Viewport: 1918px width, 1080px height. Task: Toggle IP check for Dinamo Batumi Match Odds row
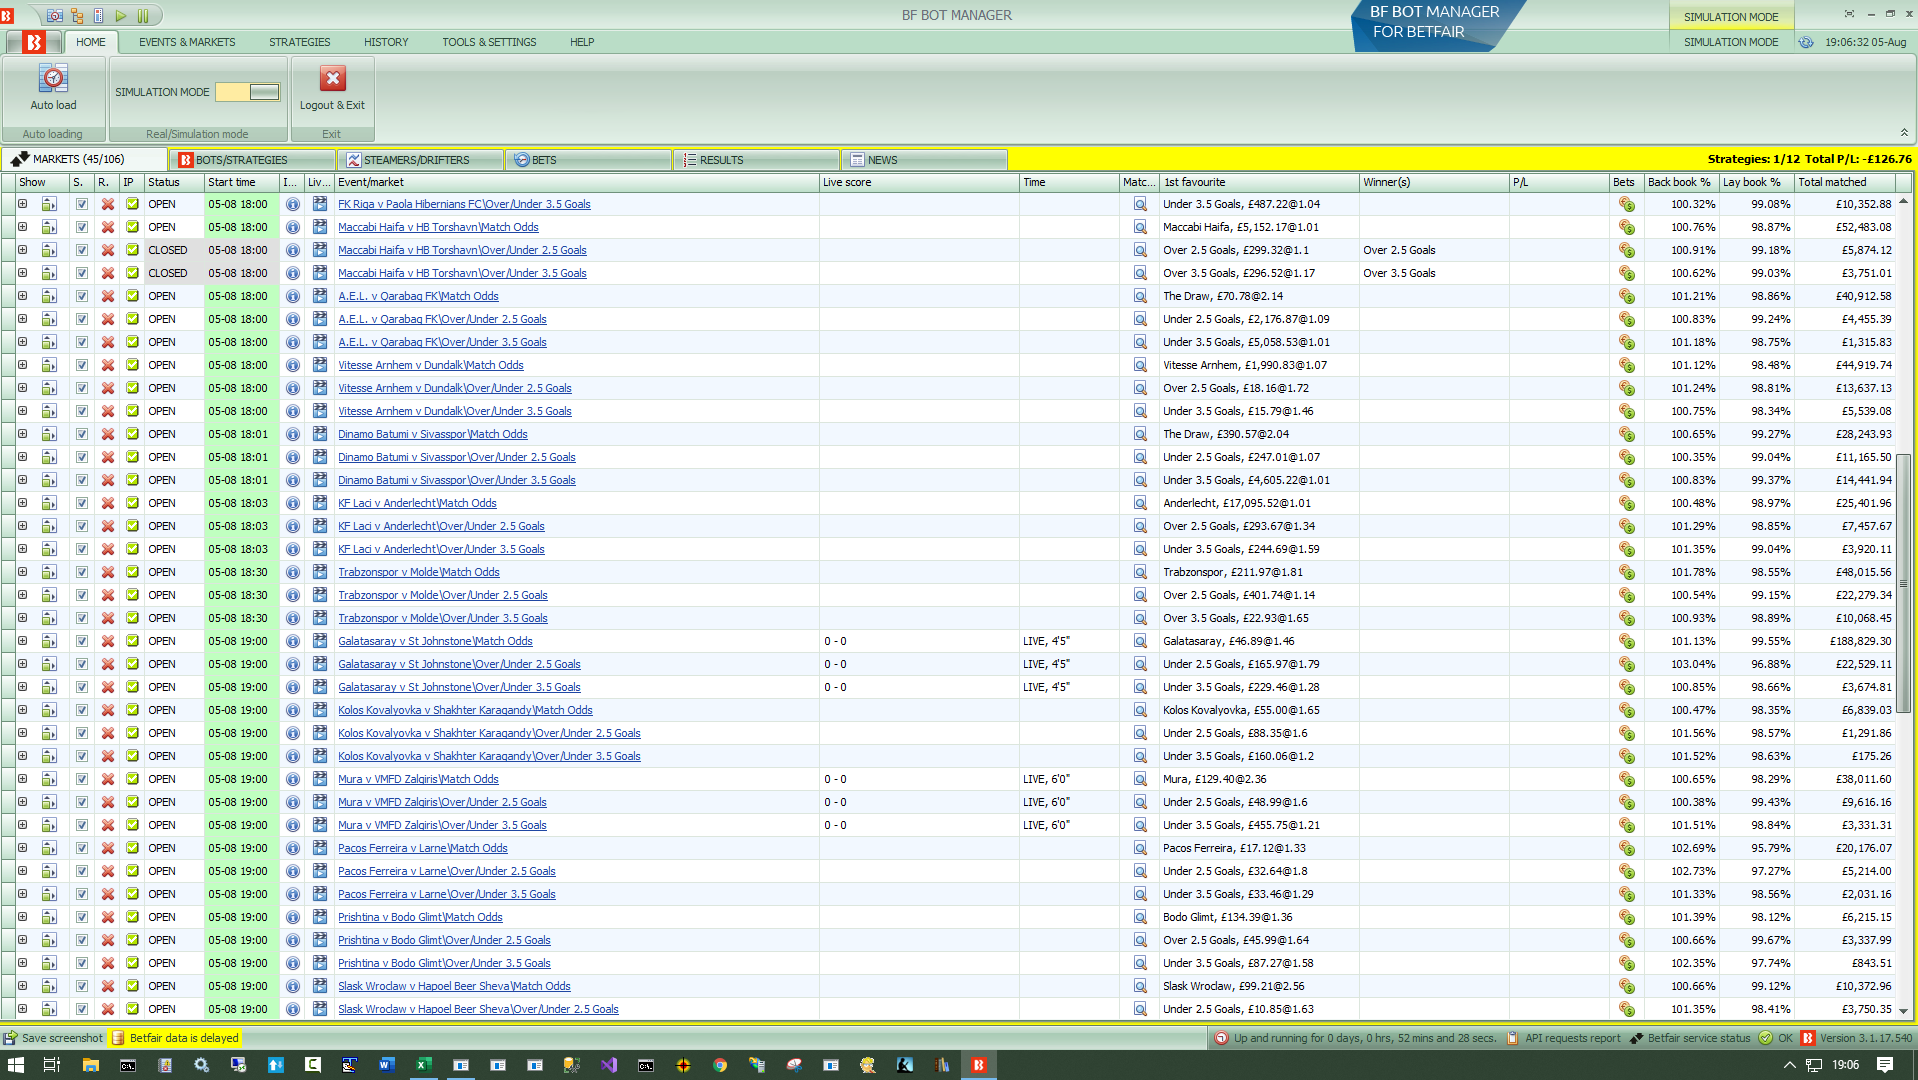click(x=132, y=434)
